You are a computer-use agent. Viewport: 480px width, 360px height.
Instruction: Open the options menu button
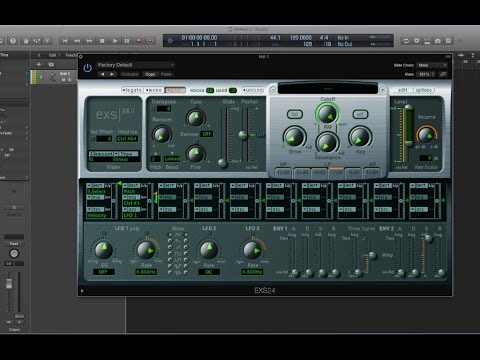tap(424, 90)
